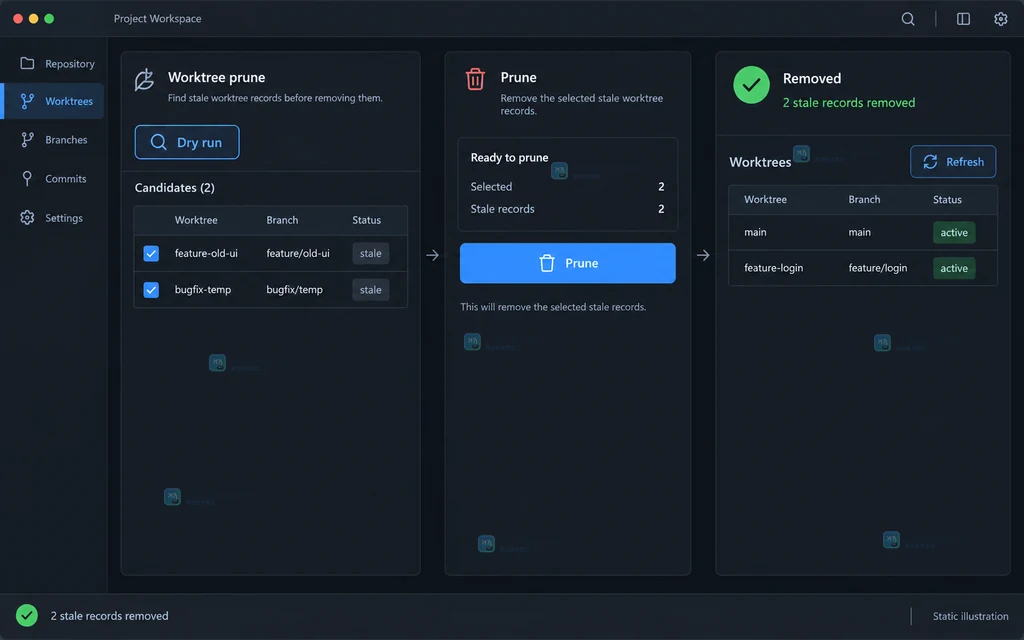Click the Project Workspace window title
Image resolution: width=1024 pixels, height=640 pixels.
click(157, 18)
